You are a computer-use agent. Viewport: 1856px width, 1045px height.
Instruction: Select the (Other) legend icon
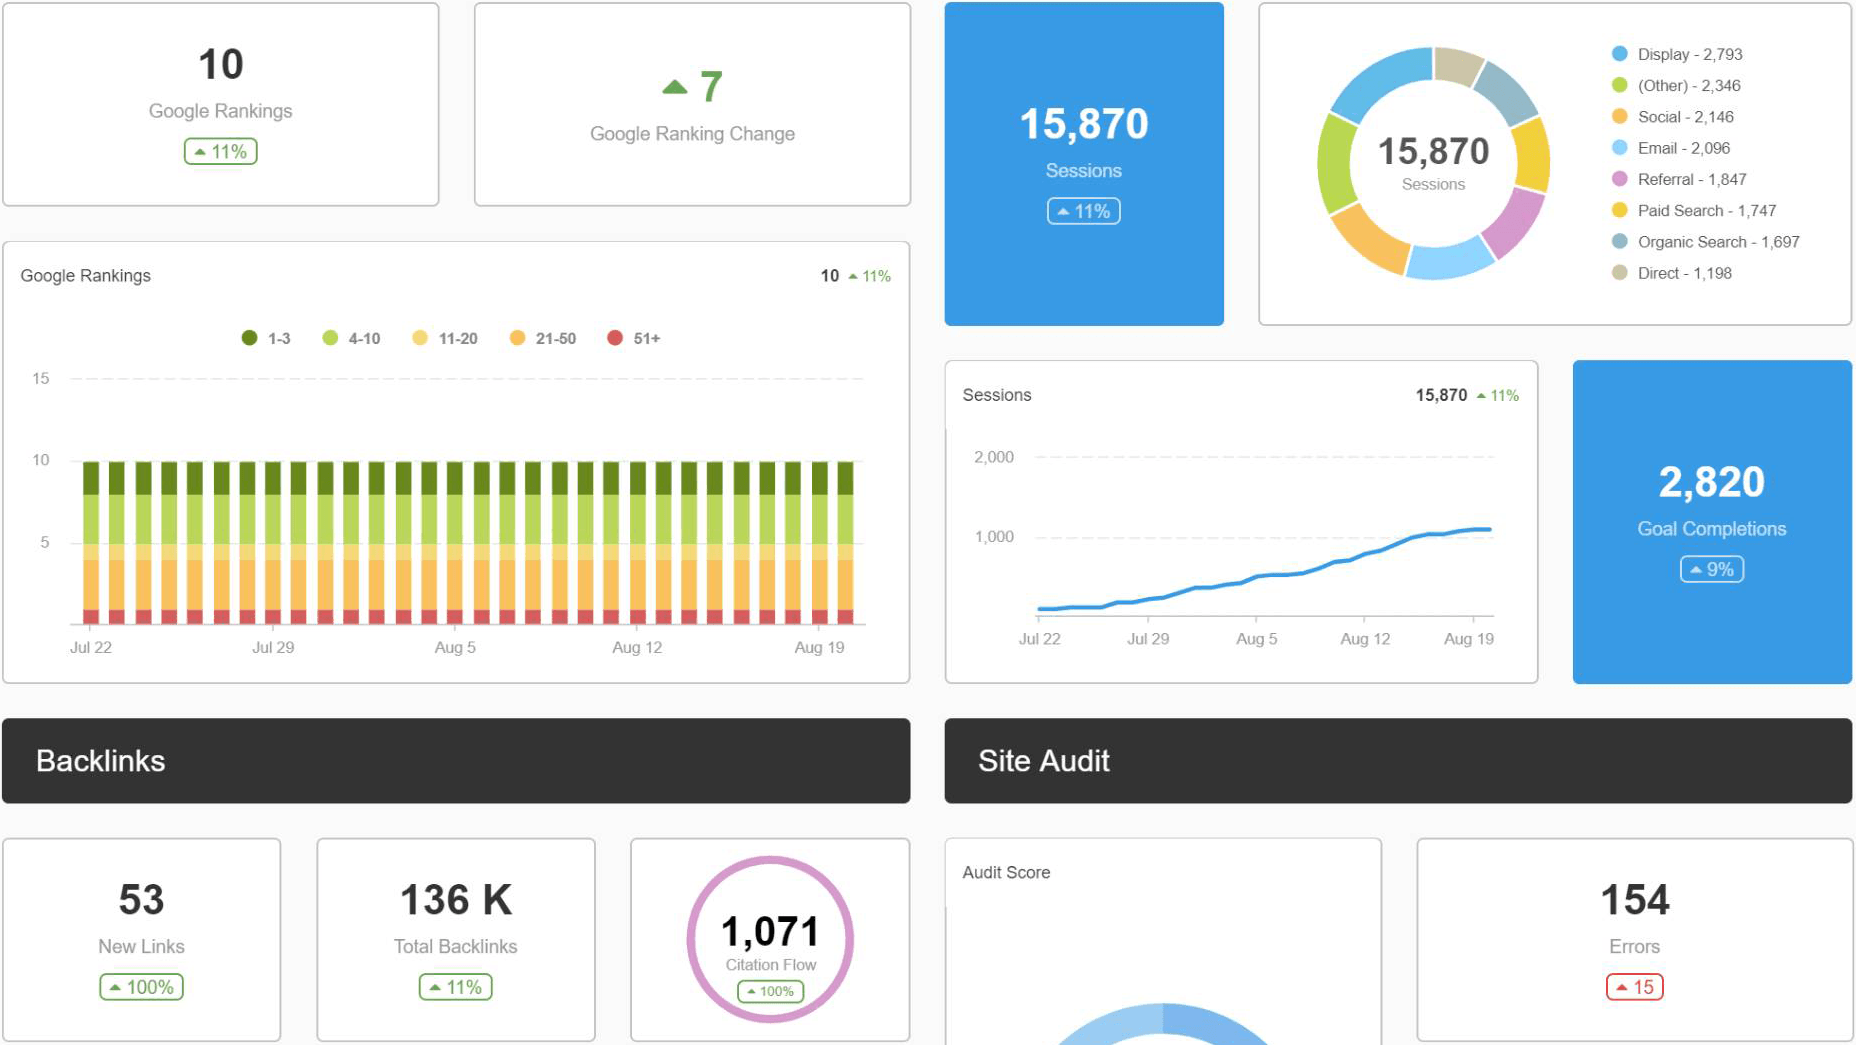coord(1619,85)
